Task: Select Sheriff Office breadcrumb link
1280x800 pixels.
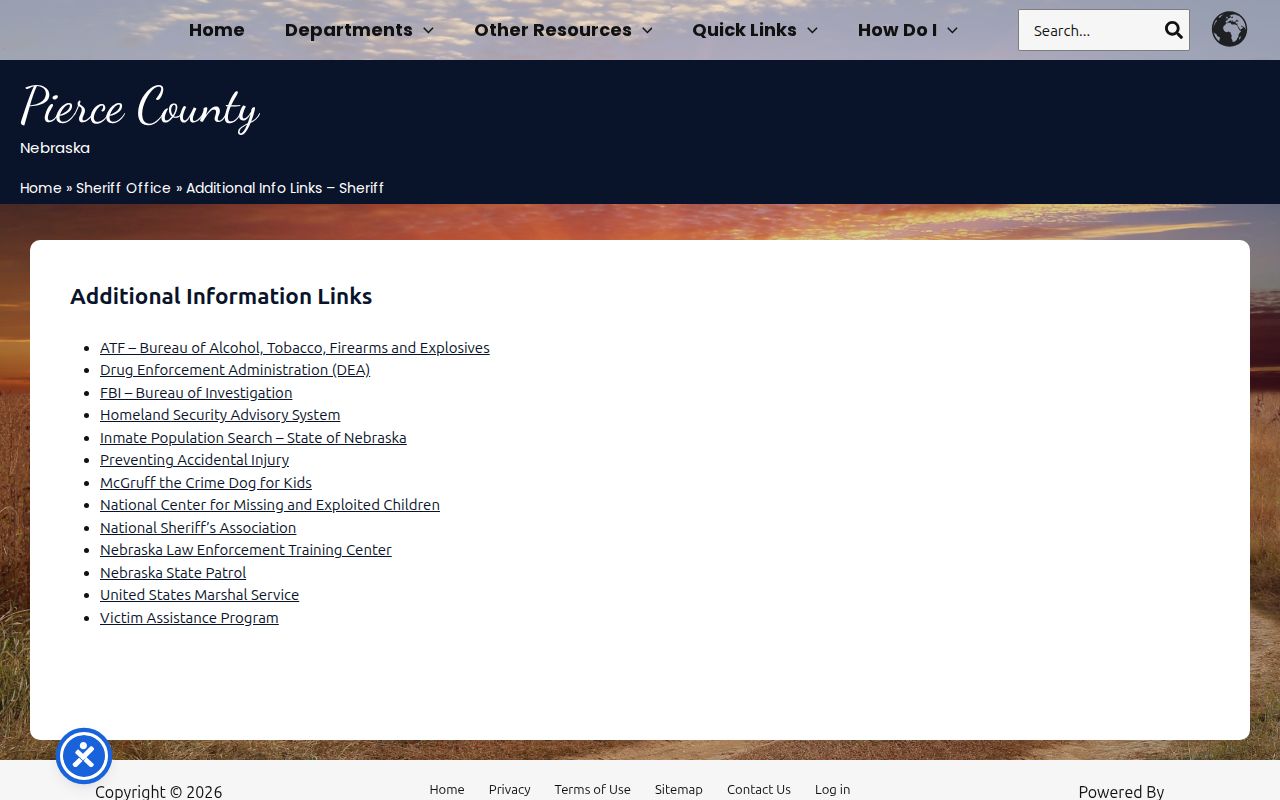Action: click(x=123, y=188)
